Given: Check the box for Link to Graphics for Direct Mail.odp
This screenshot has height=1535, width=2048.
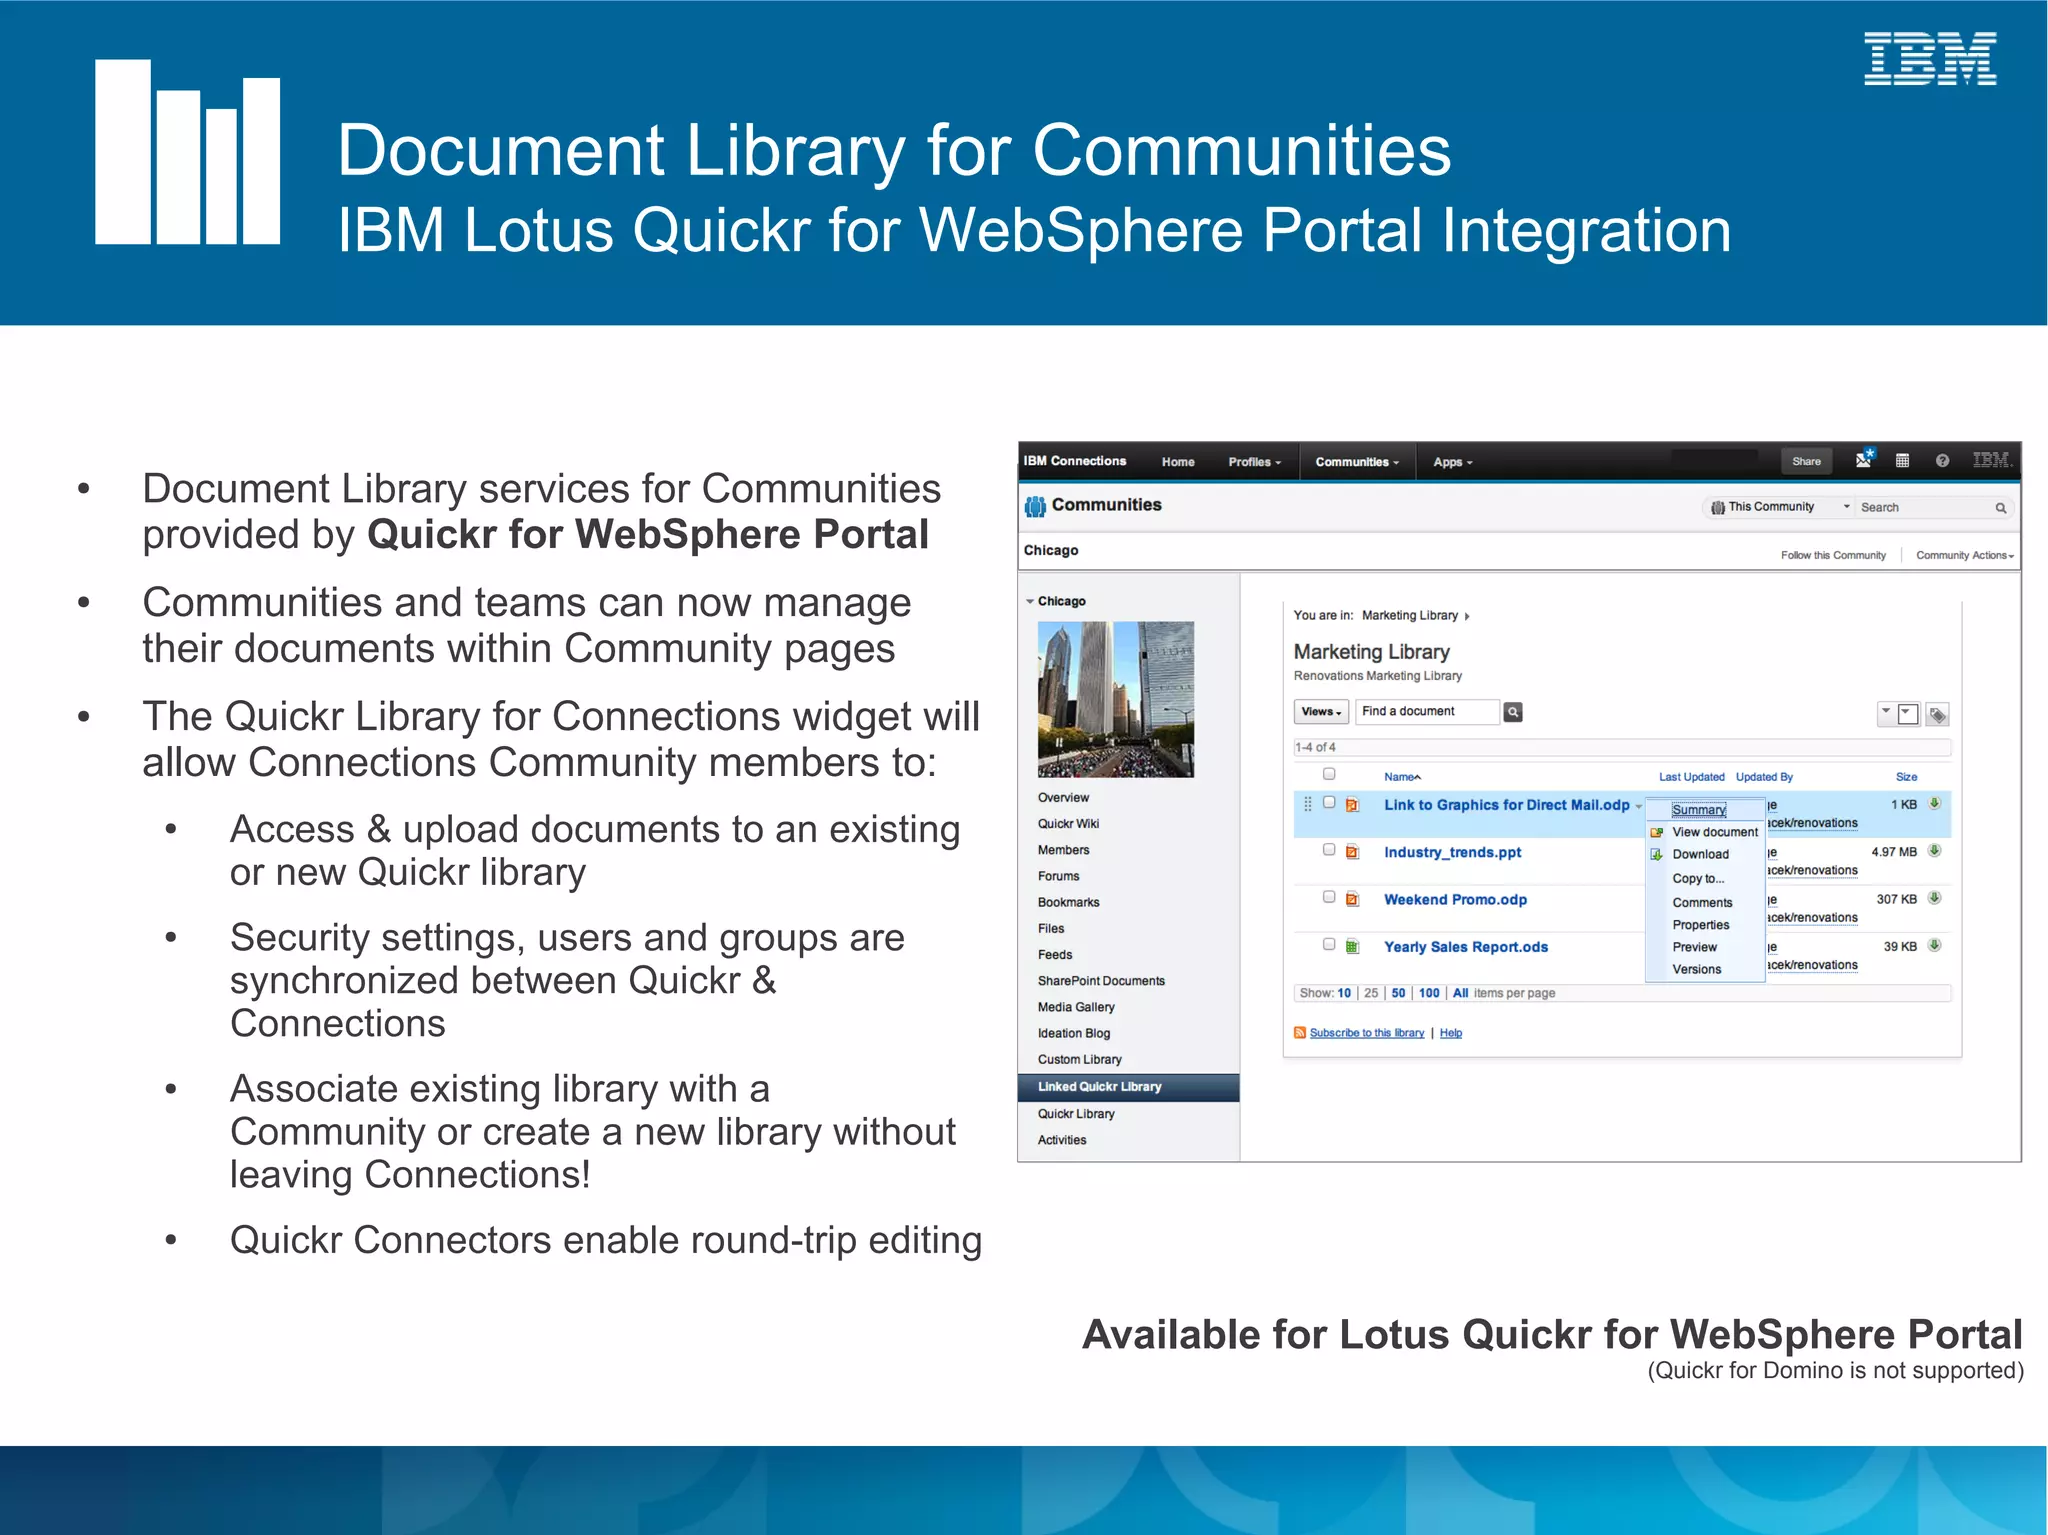Looking at the screenshot, I should [1329, 802].
